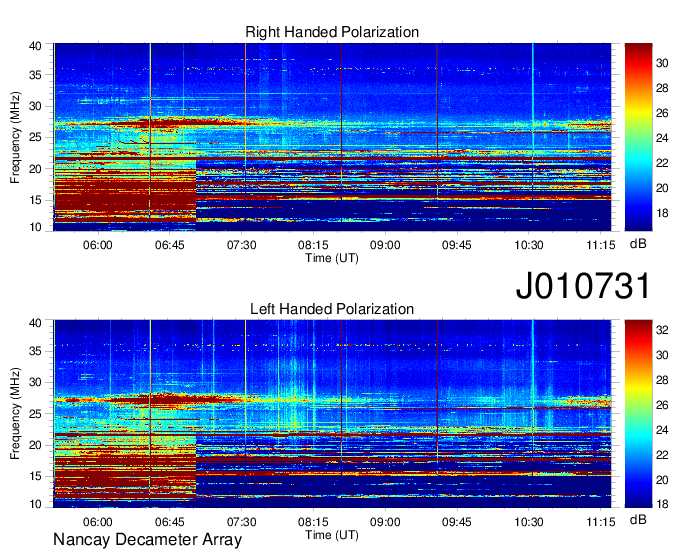
Task: Click the 24 dB label on Right Handed color bar
Action: [x=662, y=138]
